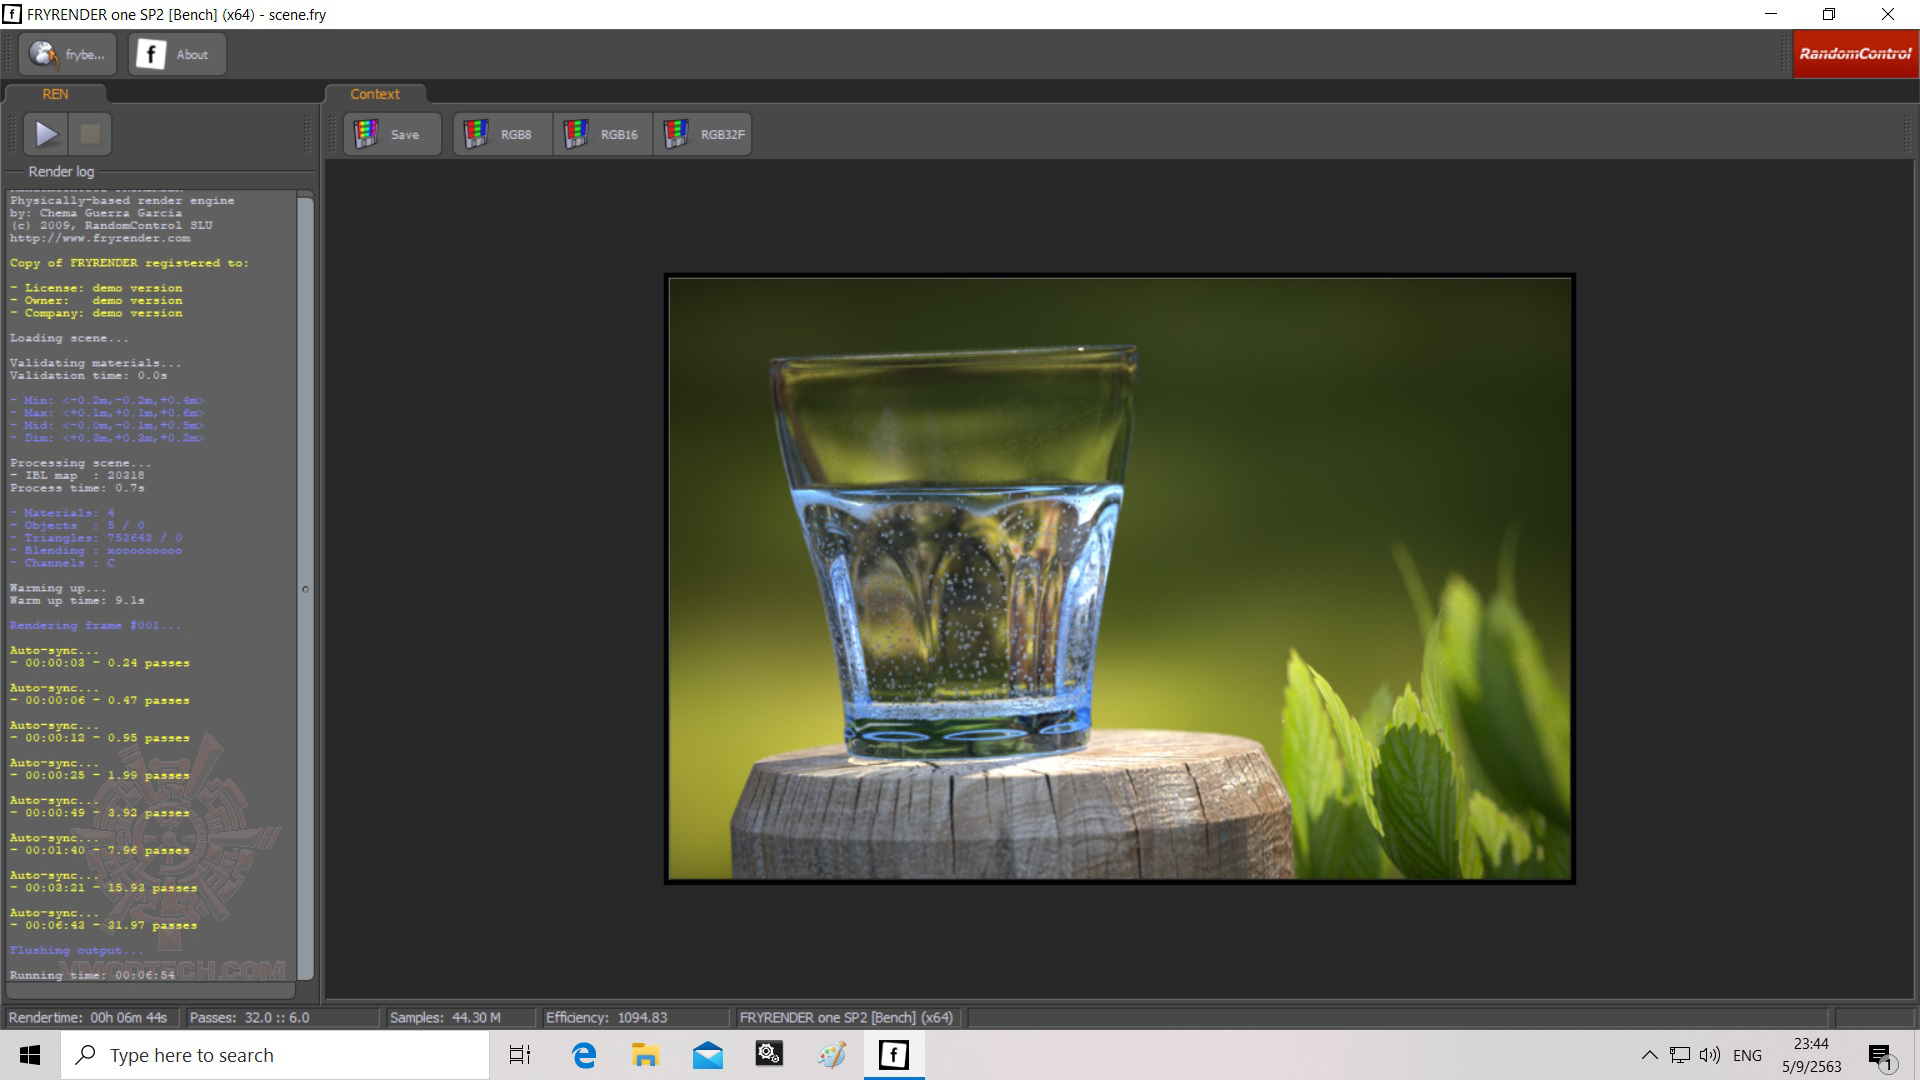
Task: Click the RandomControl logo
Action: pyautogui.click(x=1855, y=54)
